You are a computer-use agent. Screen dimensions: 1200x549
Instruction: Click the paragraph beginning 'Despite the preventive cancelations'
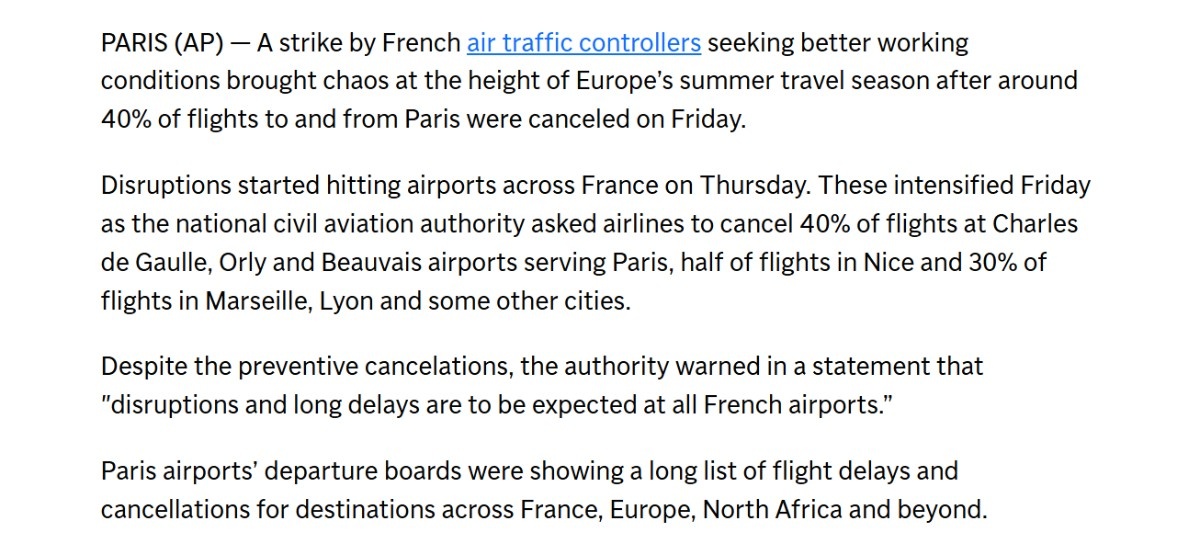click(542, 386)
